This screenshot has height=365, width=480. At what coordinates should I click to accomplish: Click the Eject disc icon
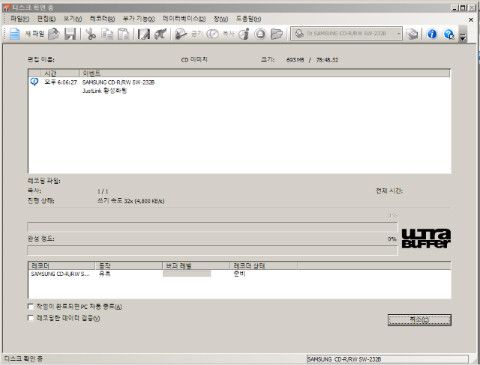click(260, 34)
